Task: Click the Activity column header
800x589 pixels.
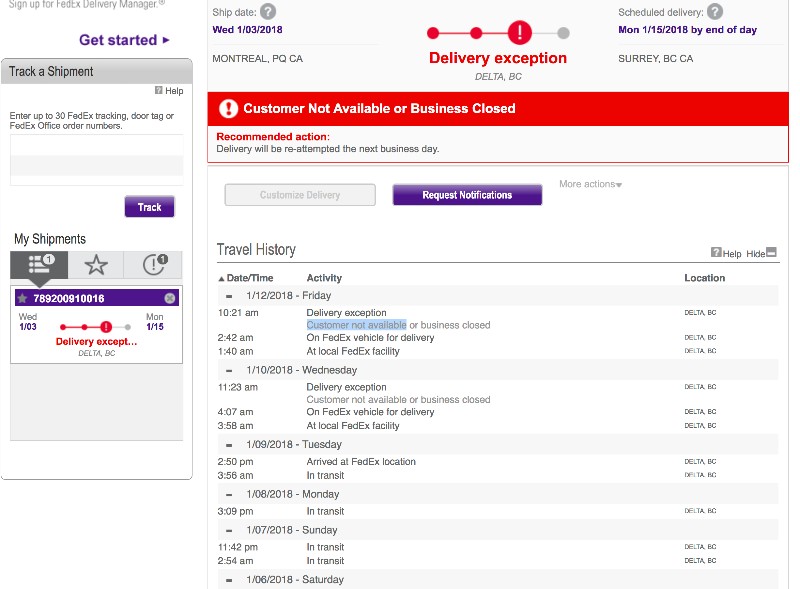Action: tap(324, 278)
